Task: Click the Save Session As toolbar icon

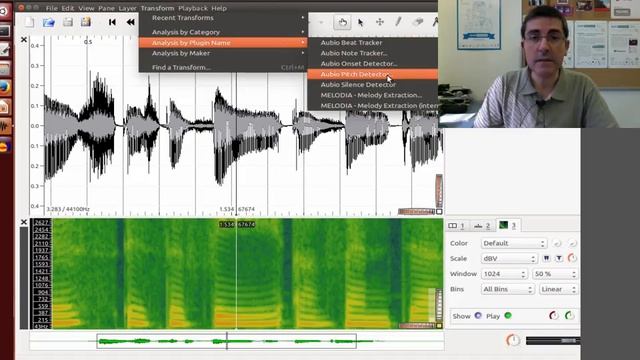Action: pyautogui.click(x=86, y=22)
